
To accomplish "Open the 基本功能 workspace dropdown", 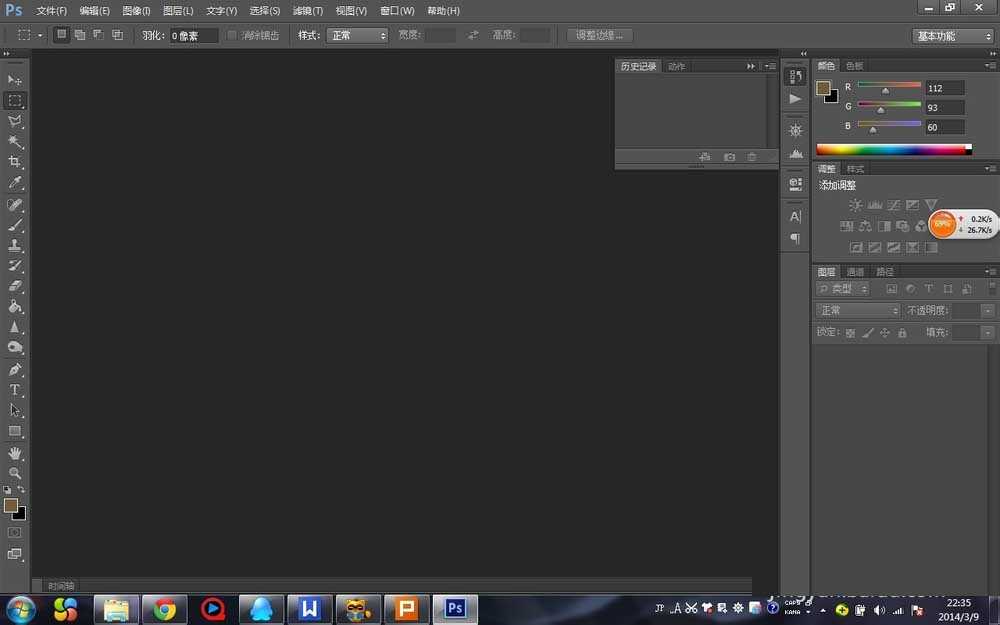I will point(952,35).
